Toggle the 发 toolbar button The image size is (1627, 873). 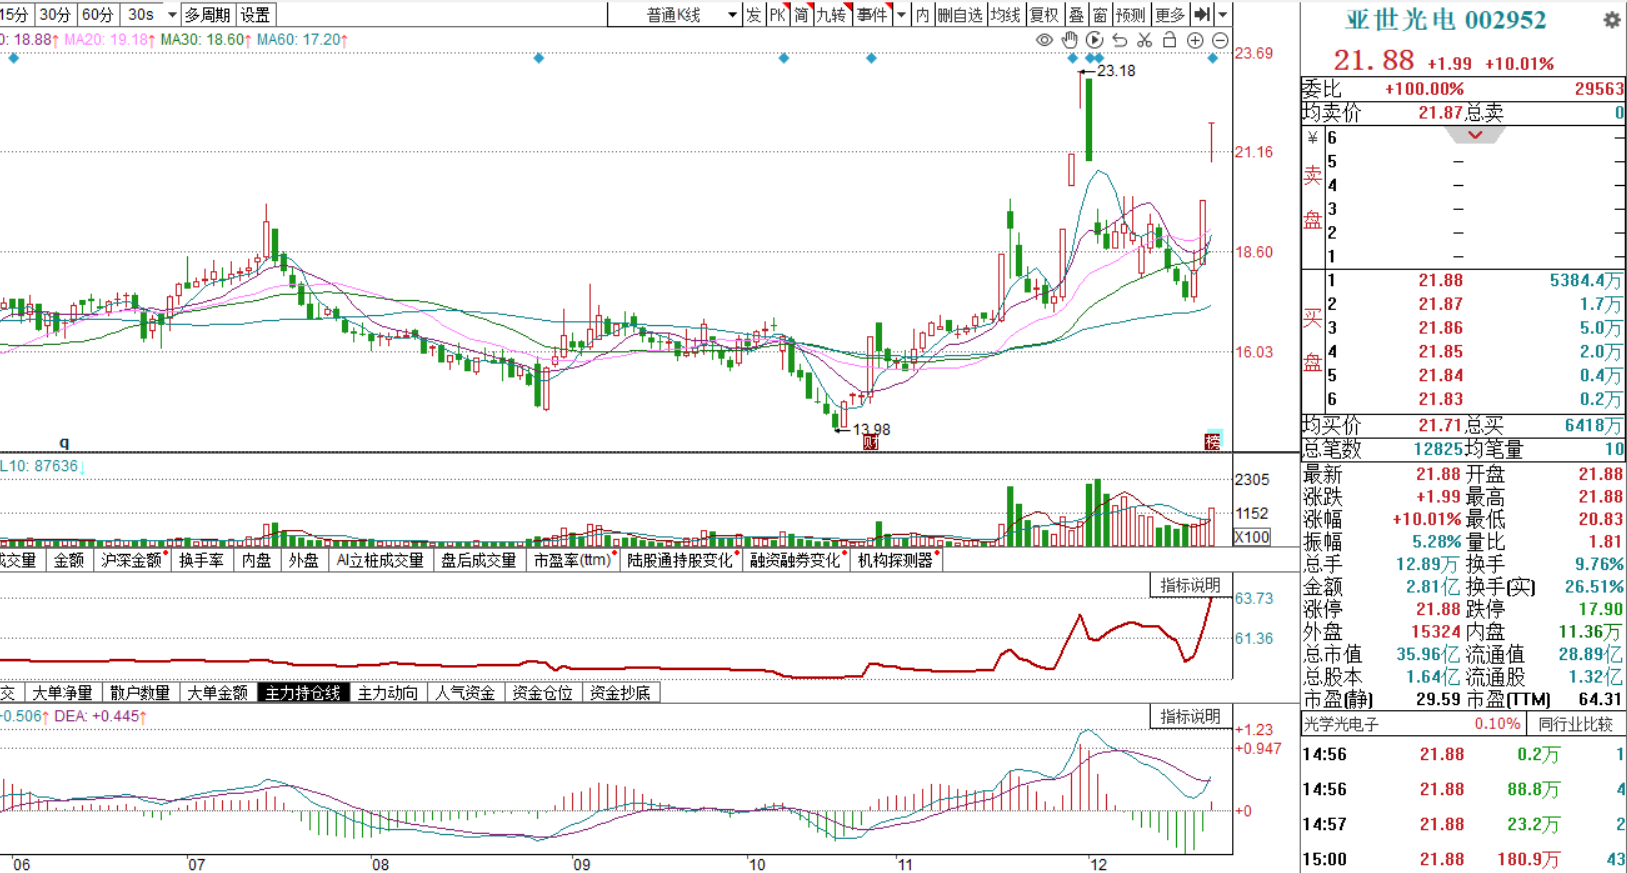tap(753, 14)
